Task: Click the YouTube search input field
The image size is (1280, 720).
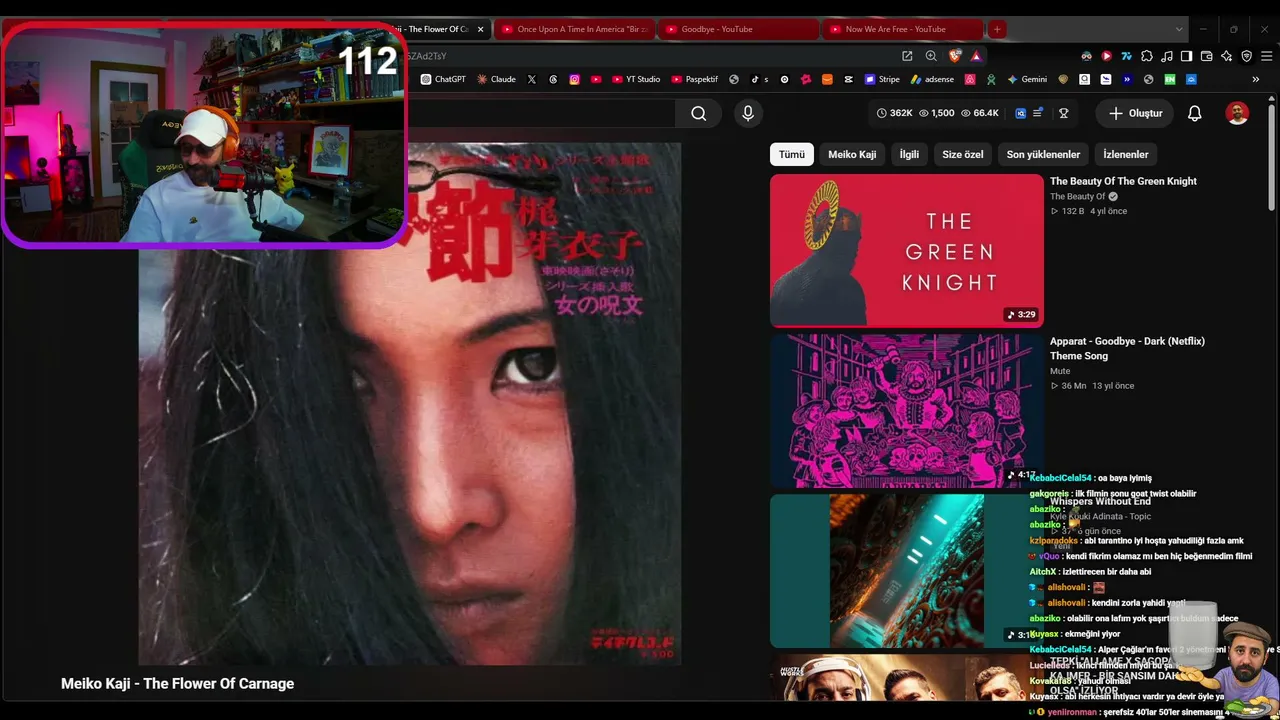Action: [x=541, y=114]
